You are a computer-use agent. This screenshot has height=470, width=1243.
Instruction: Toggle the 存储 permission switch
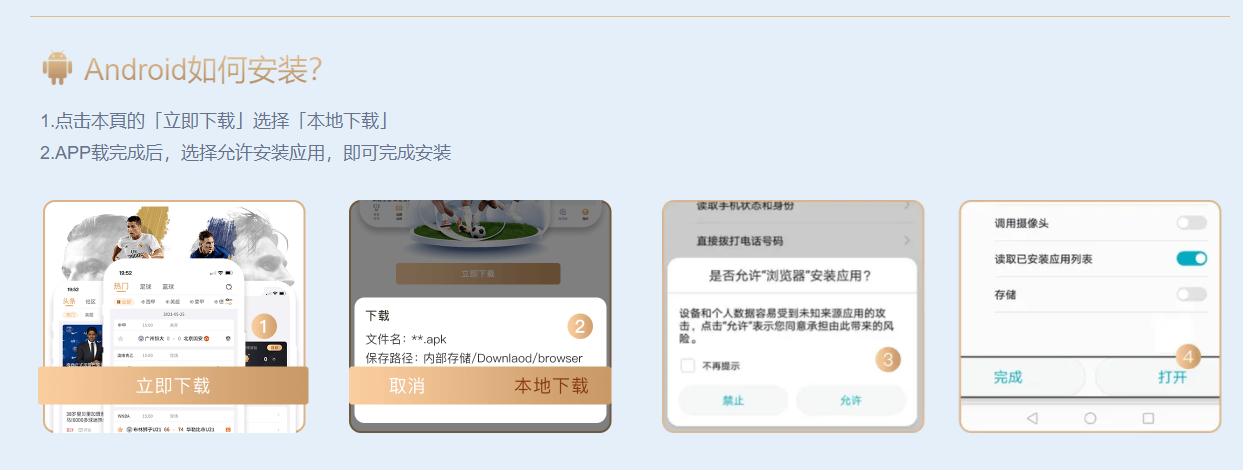click(1192, 294)
